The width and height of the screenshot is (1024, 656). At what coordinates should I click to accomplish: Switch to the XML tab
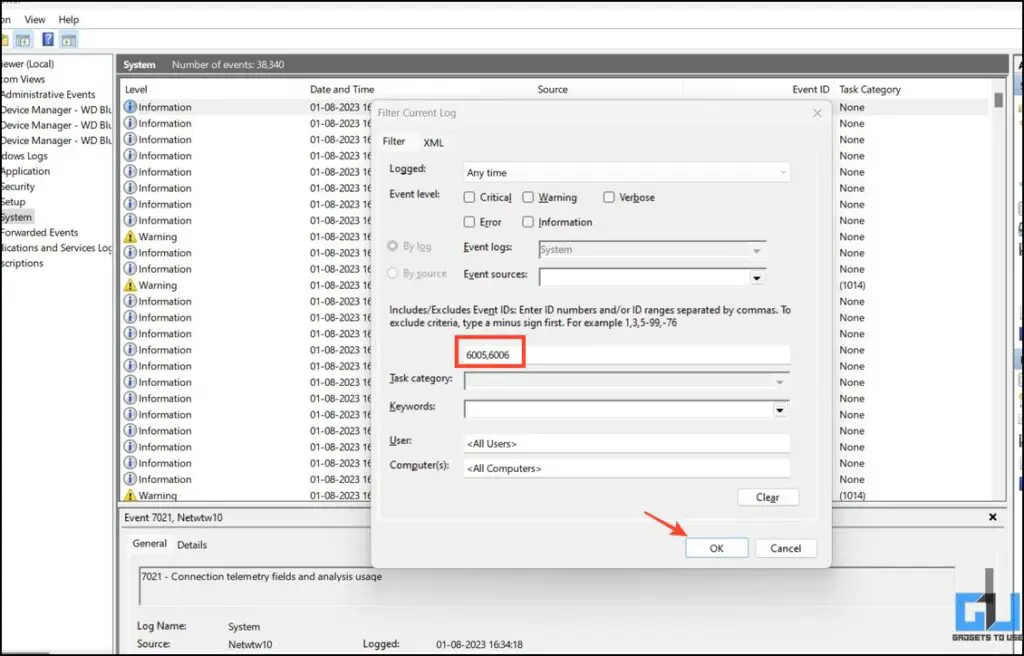tap(434, 142)
